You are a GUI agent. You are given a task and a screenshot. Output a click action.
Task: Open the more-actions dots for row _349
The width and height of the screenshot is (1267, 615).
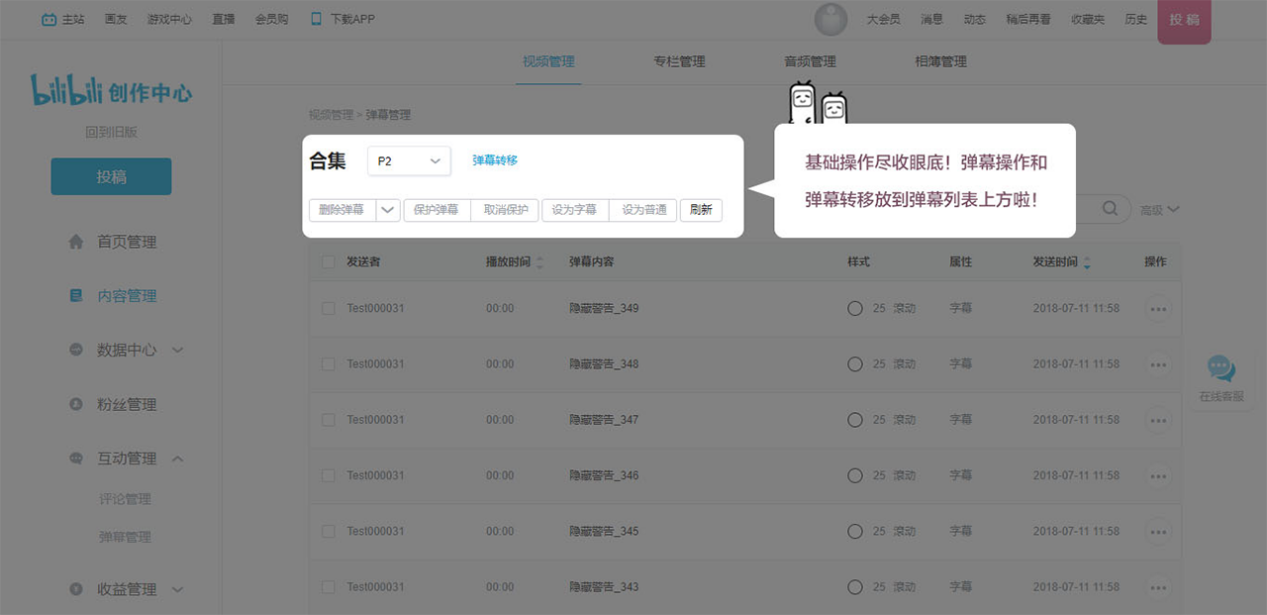pyautogui.click(x=1158, y=309)
